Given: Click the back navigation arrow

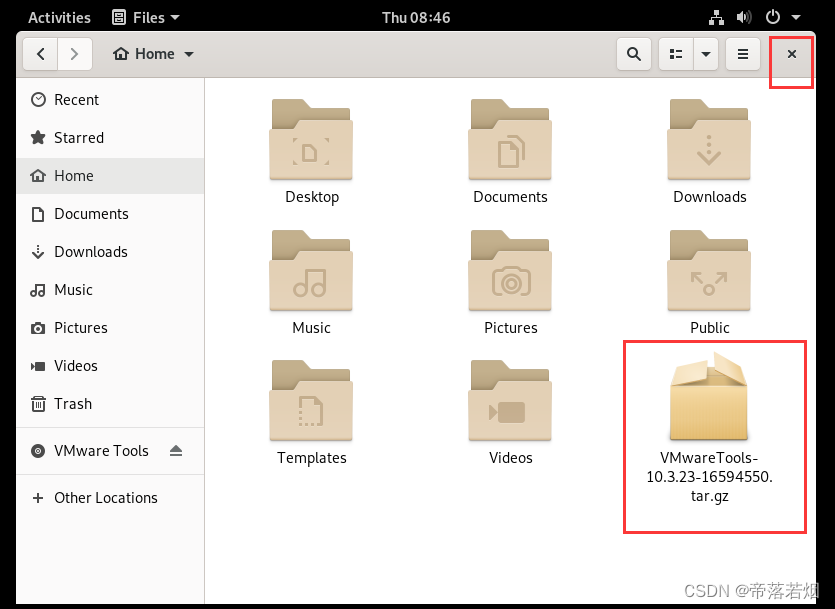Looking at the screenshot, I should 40,54.
